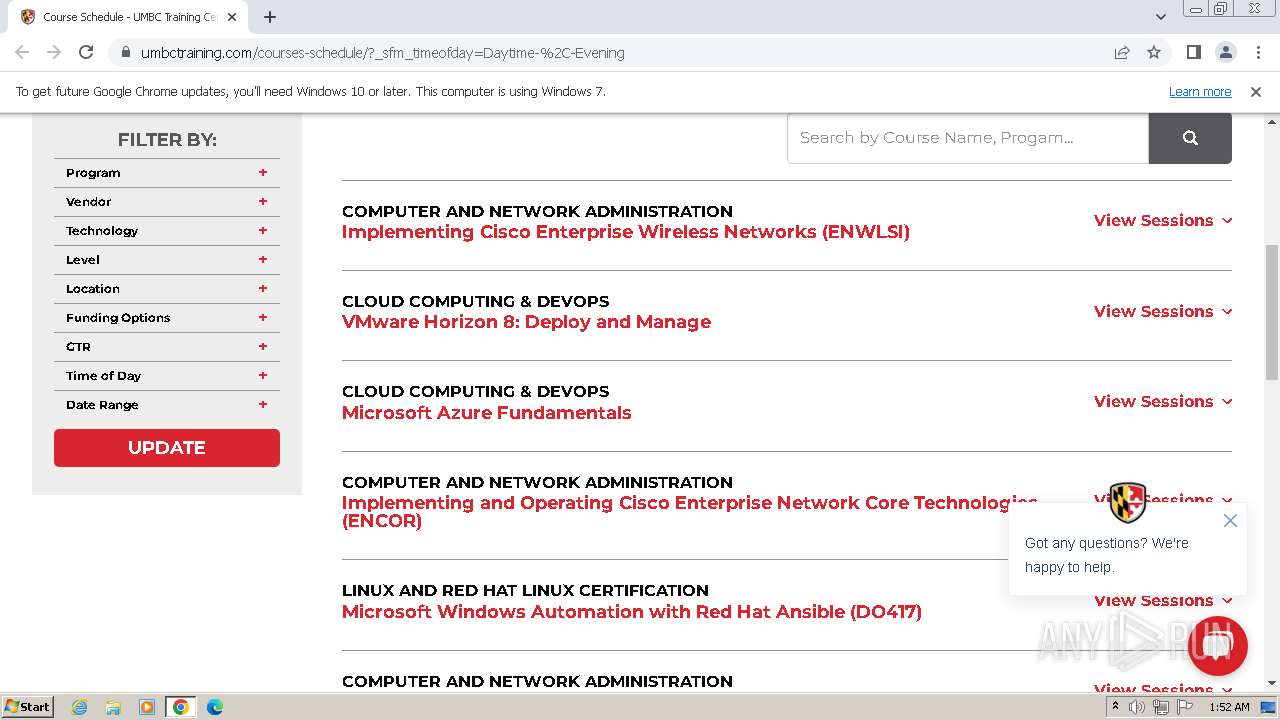Open Windows Automation with Red Hat Ansible course

coord(632,612)
